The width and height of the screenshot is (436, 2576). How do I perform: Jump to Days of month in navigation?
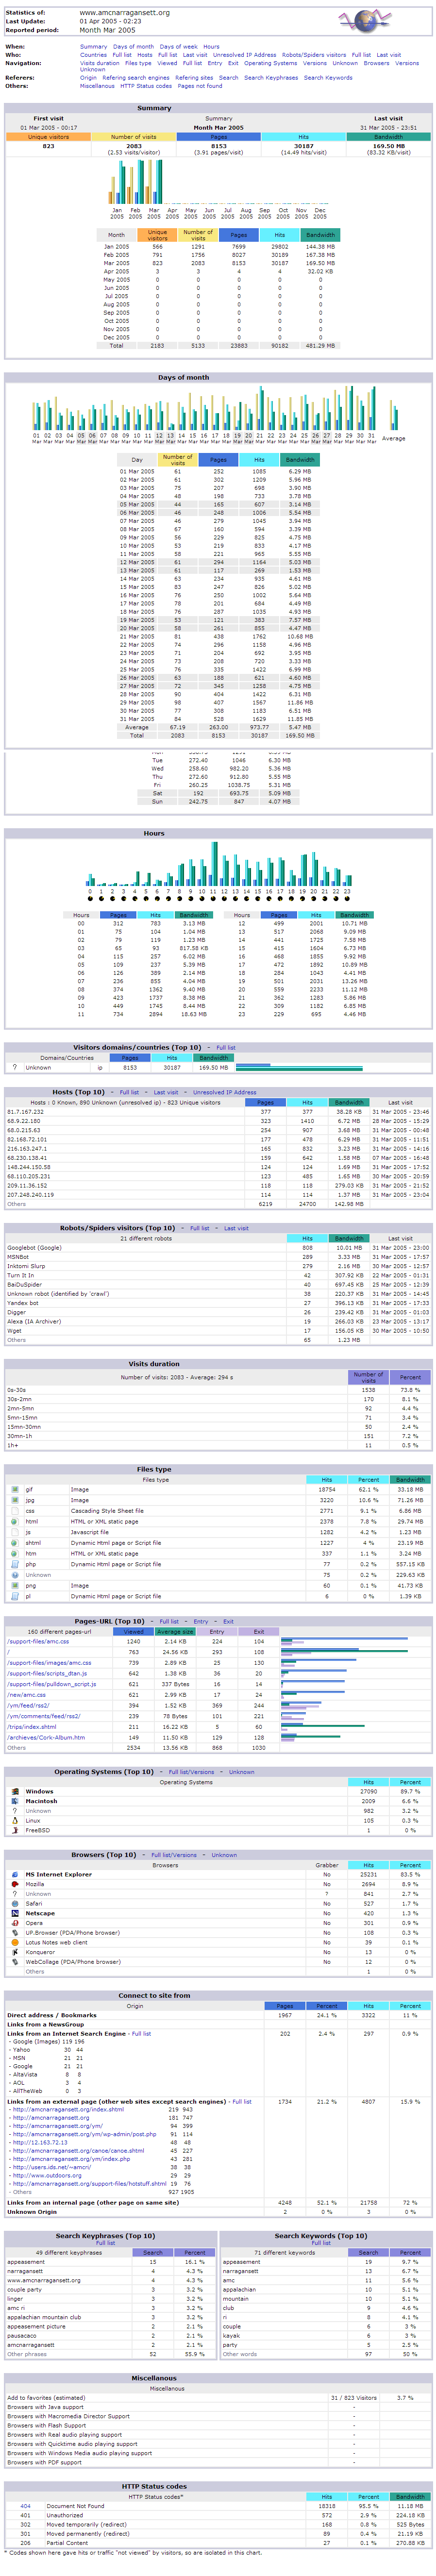coord(133,46)
